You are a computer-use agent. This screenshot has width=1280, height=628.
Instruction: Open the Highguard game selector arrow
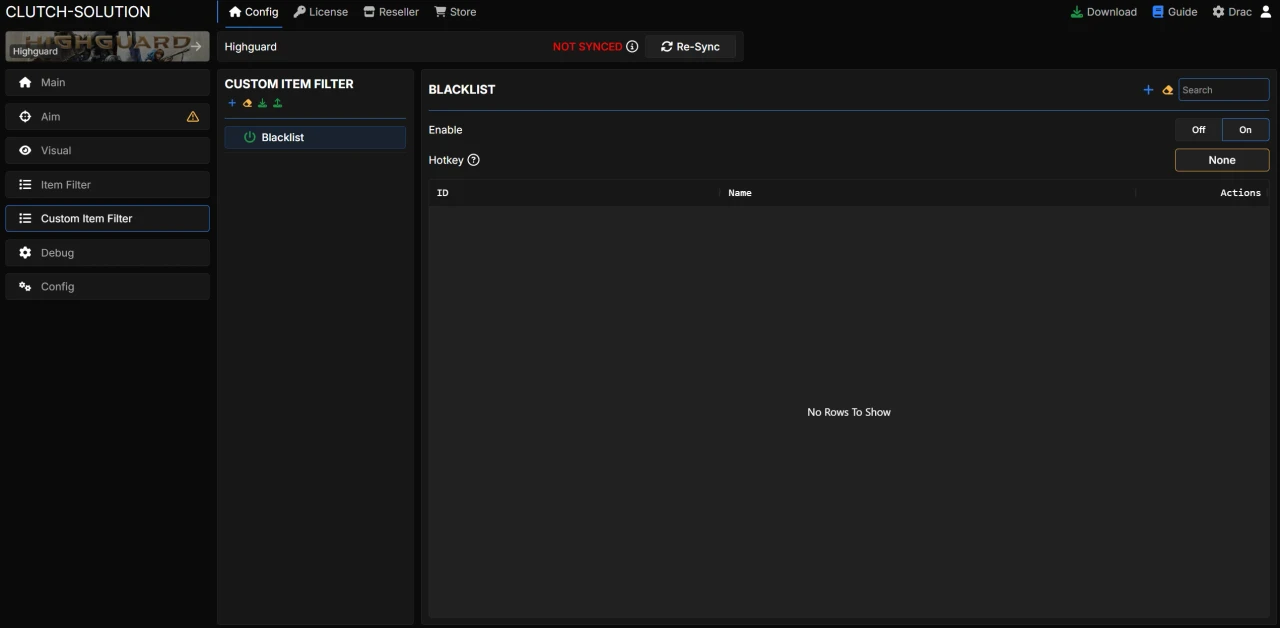tap(196, 46)
